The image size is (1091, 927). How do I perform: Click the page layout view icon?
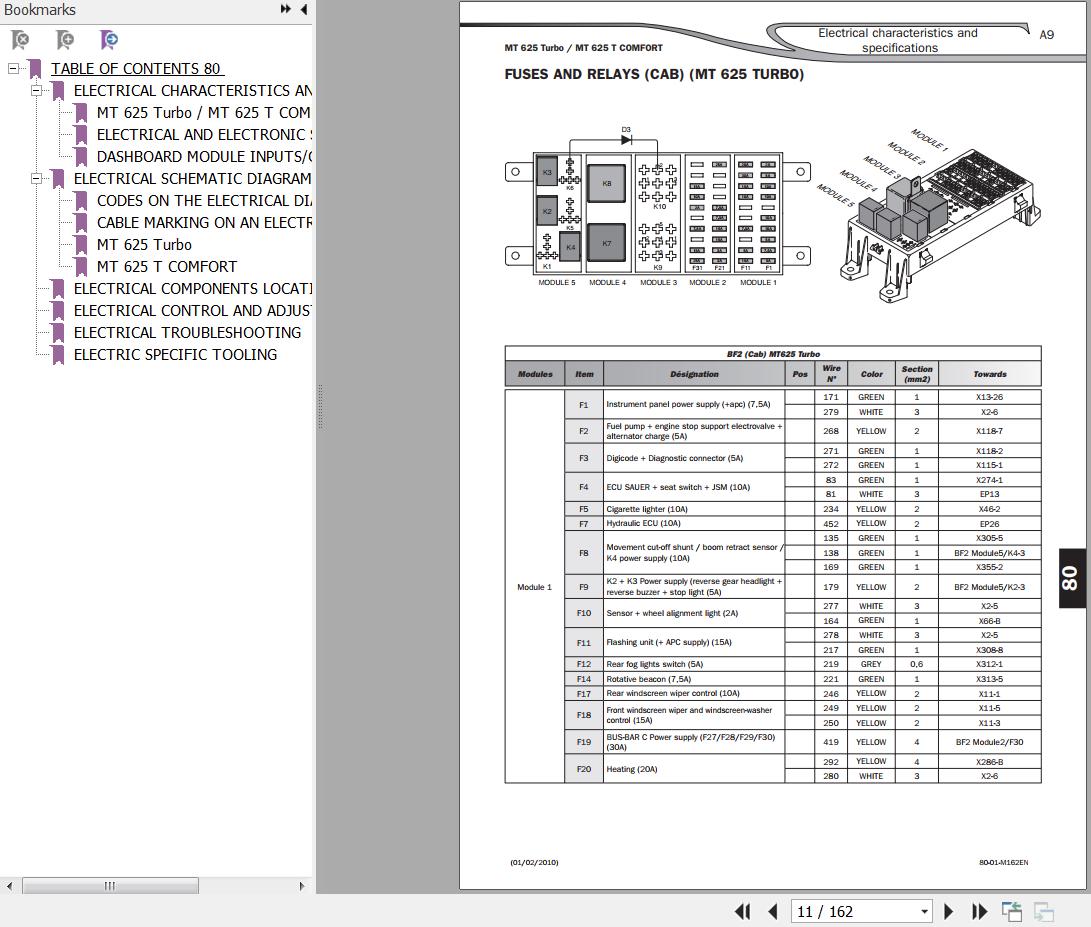click(1012, 911)
